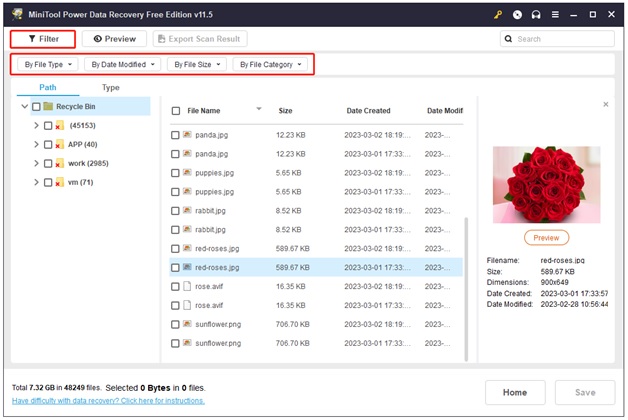Check the box for panda.jpg
This screenshot has width=628, height=420.
tap(175, 133)
